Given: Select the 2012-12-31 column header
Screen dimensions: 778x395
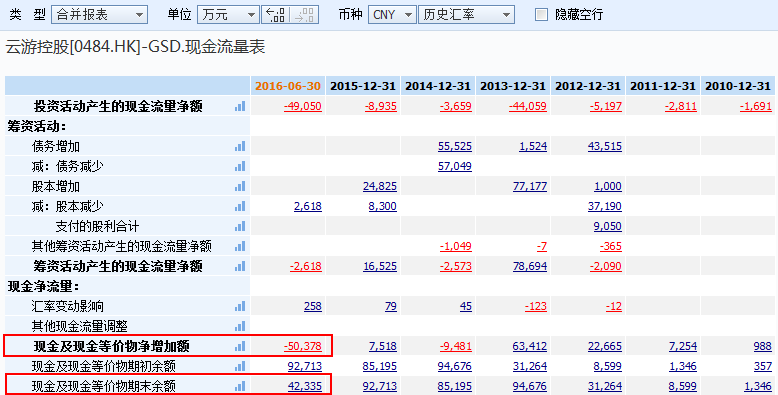Looking at the screenshot, I should [587, 86].
